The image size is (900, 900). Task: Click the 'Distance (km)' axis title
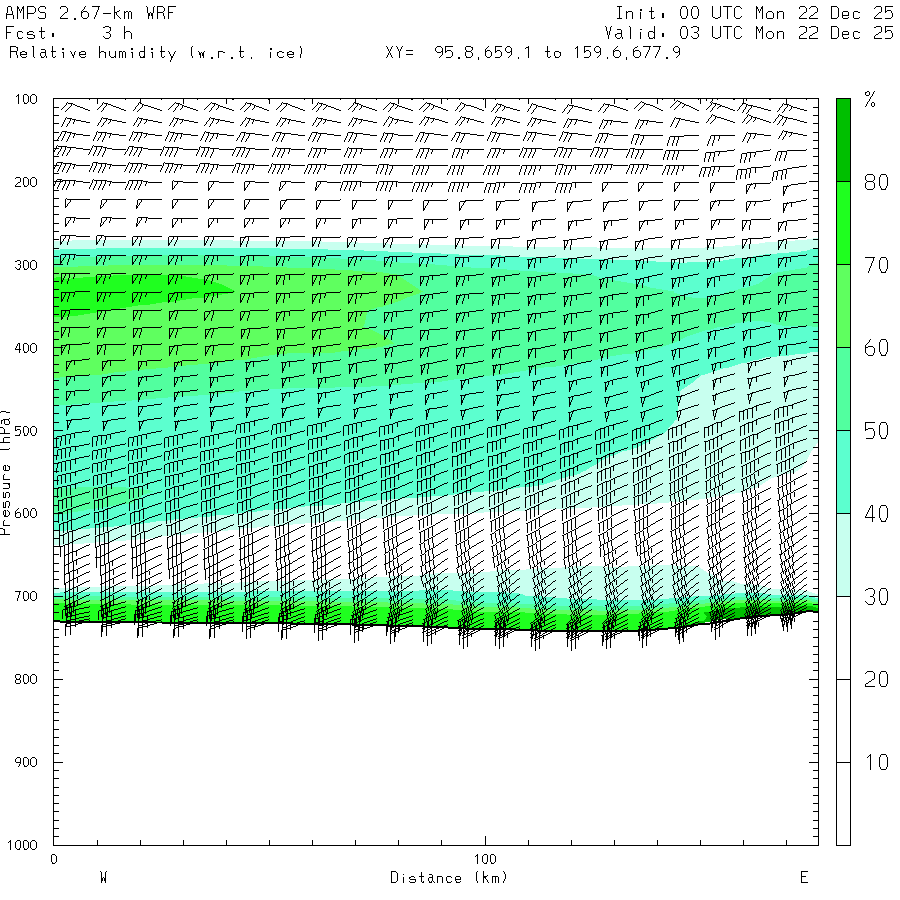point(449,878)
